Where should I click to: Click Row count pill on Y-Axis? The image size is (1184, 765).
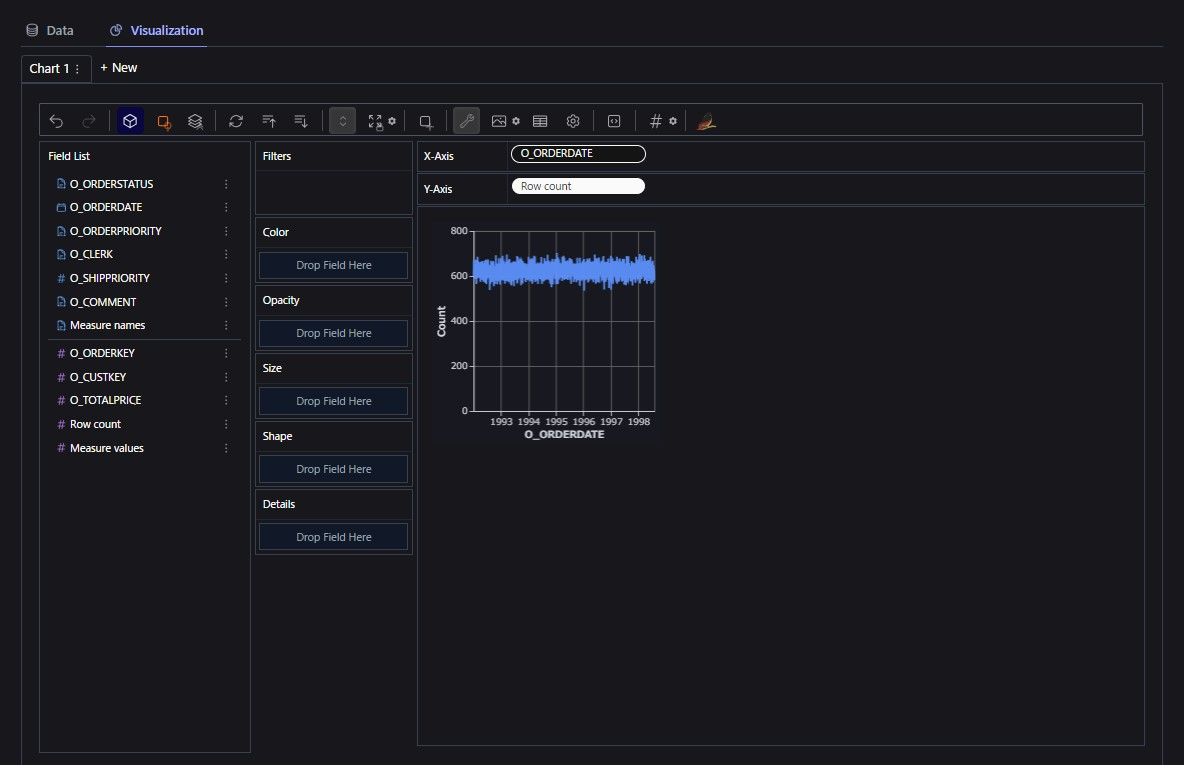click(x=578, y=186)
